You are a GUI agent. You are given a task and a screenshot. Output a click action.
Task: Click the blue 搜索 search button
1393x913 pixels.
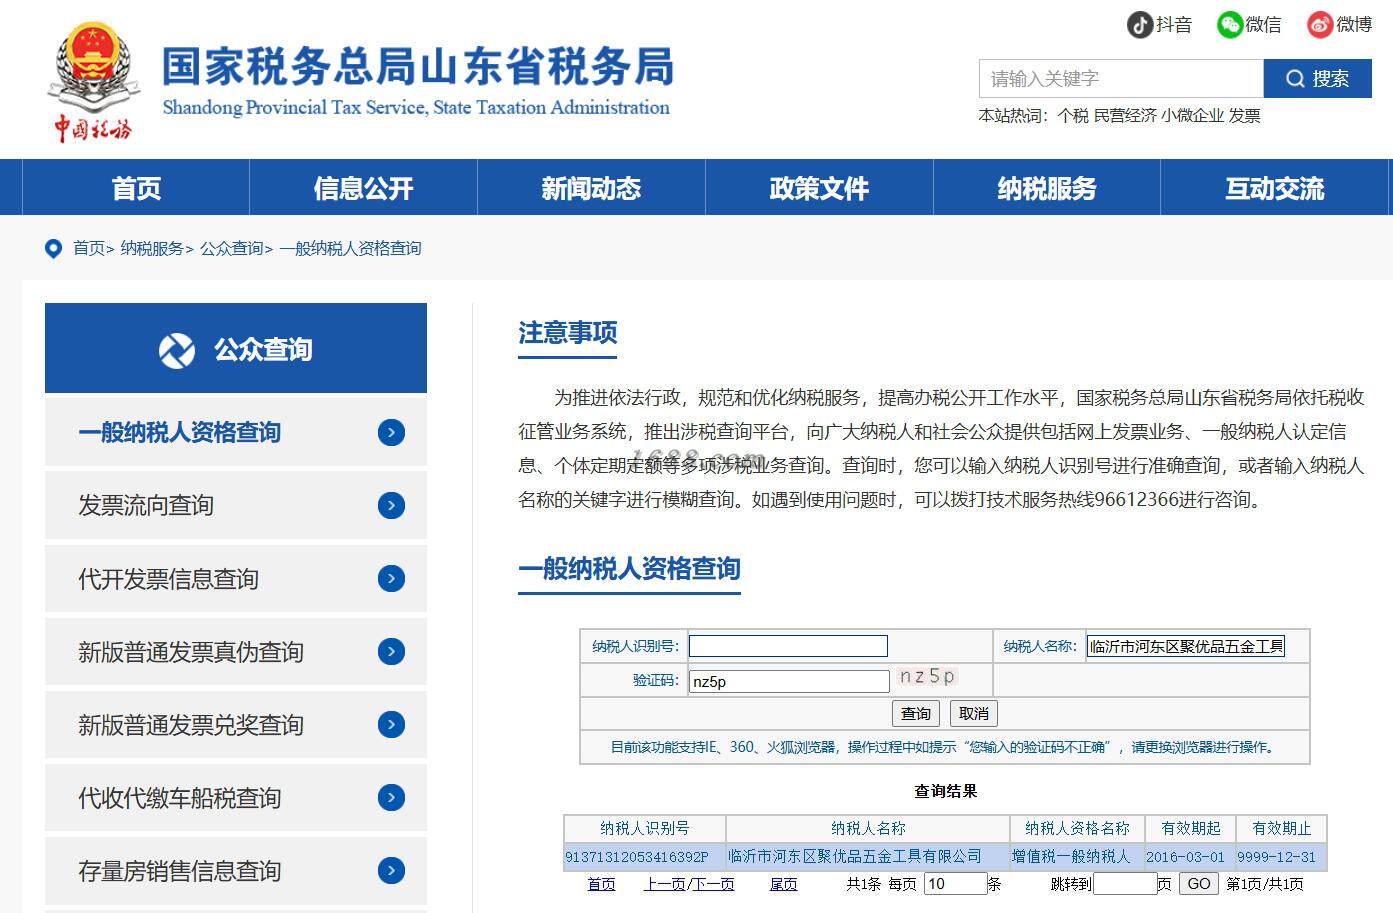[x=1318, y=78]
